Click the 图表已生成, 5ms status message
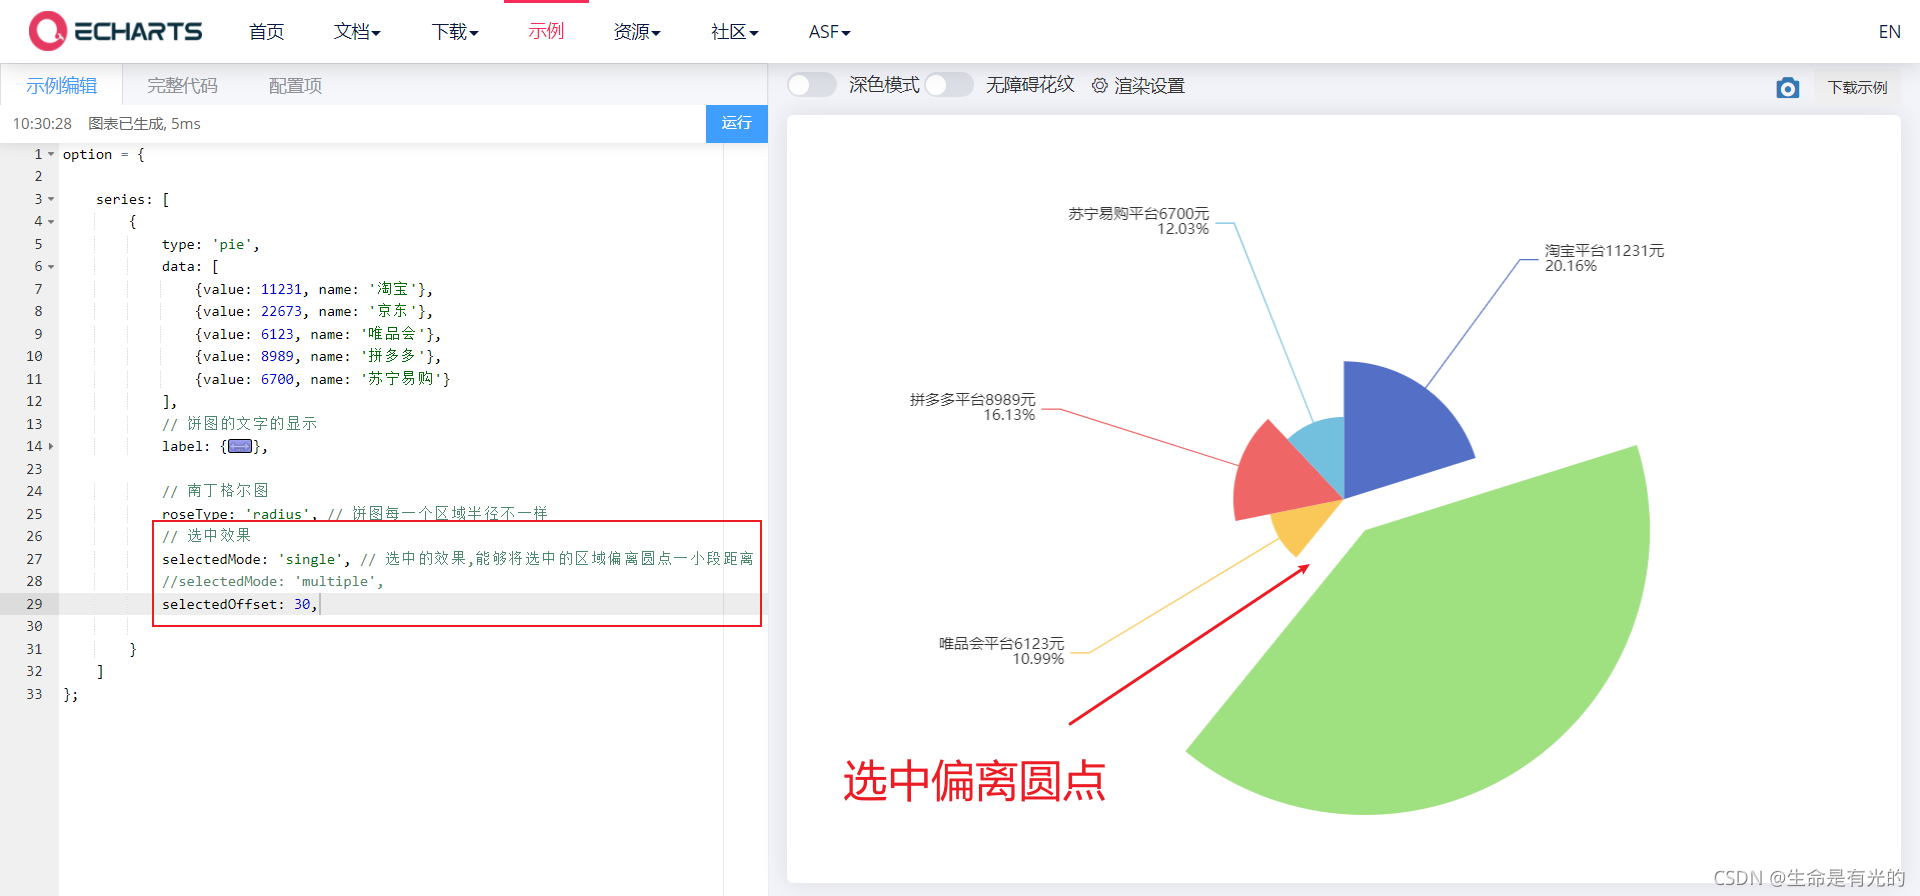Image resolution: width=1920 pixels, height=896 pixels. pos(144,123)
